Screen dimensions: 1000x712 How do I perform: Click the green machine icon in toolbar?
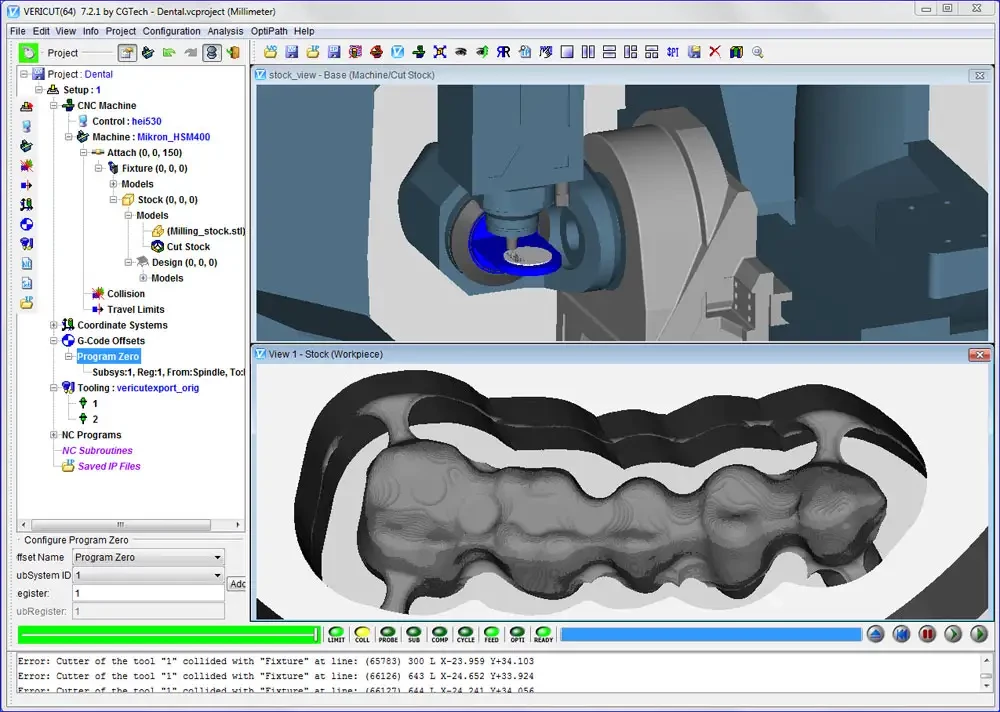418,52
